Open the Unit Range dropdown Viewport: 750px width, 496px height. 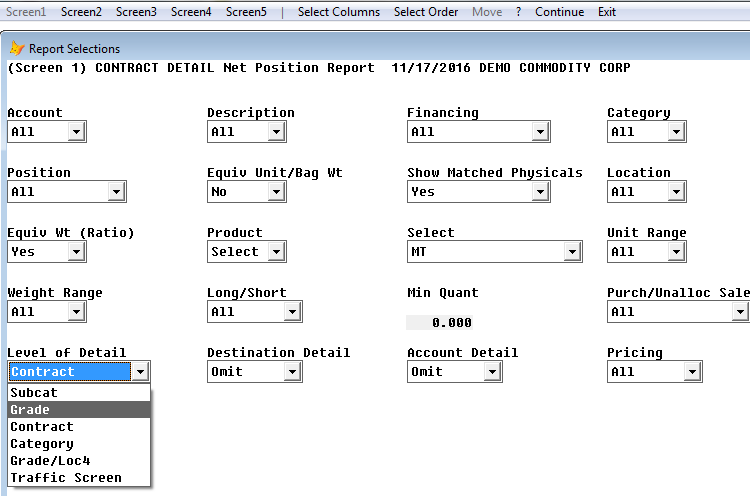pos(676,252)
